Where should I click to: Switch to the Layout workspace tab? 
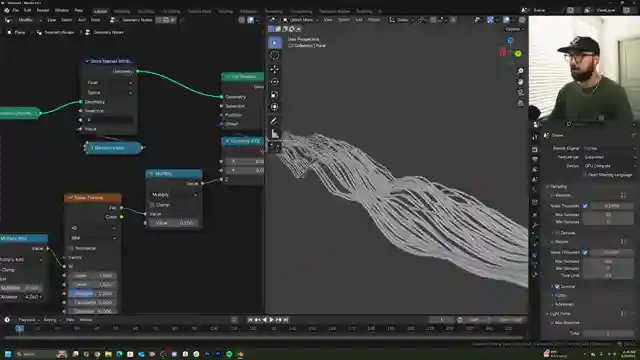coord(100,11)
